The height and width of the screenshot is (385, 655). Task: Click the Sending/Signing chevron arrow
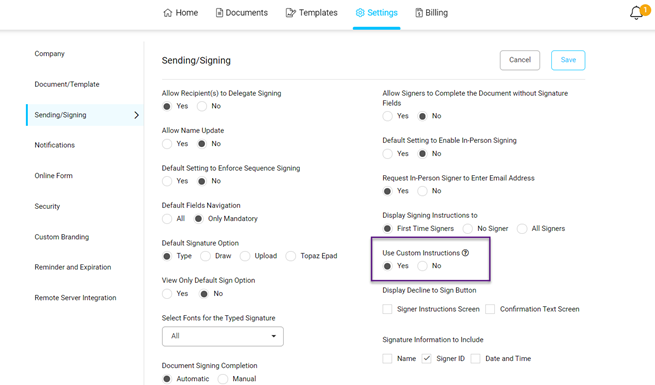(x=136, y=115)
